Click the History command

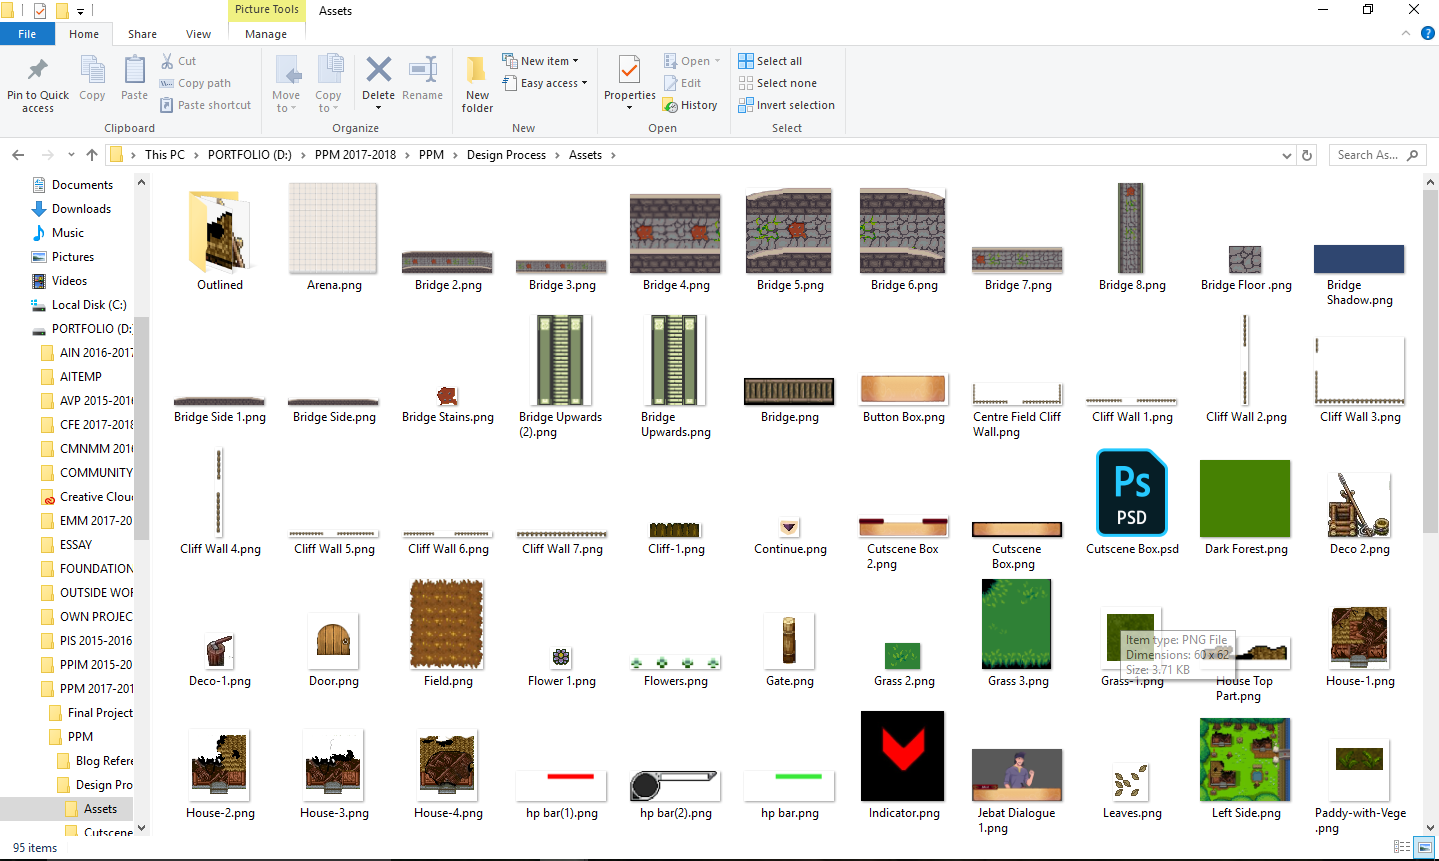690,105
